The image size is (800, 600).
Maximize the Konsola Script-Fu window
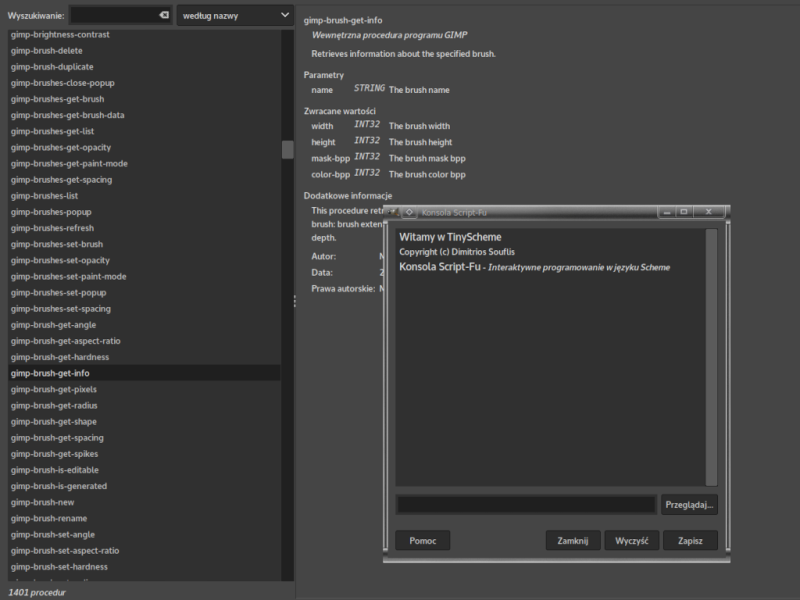coord(684,212)
